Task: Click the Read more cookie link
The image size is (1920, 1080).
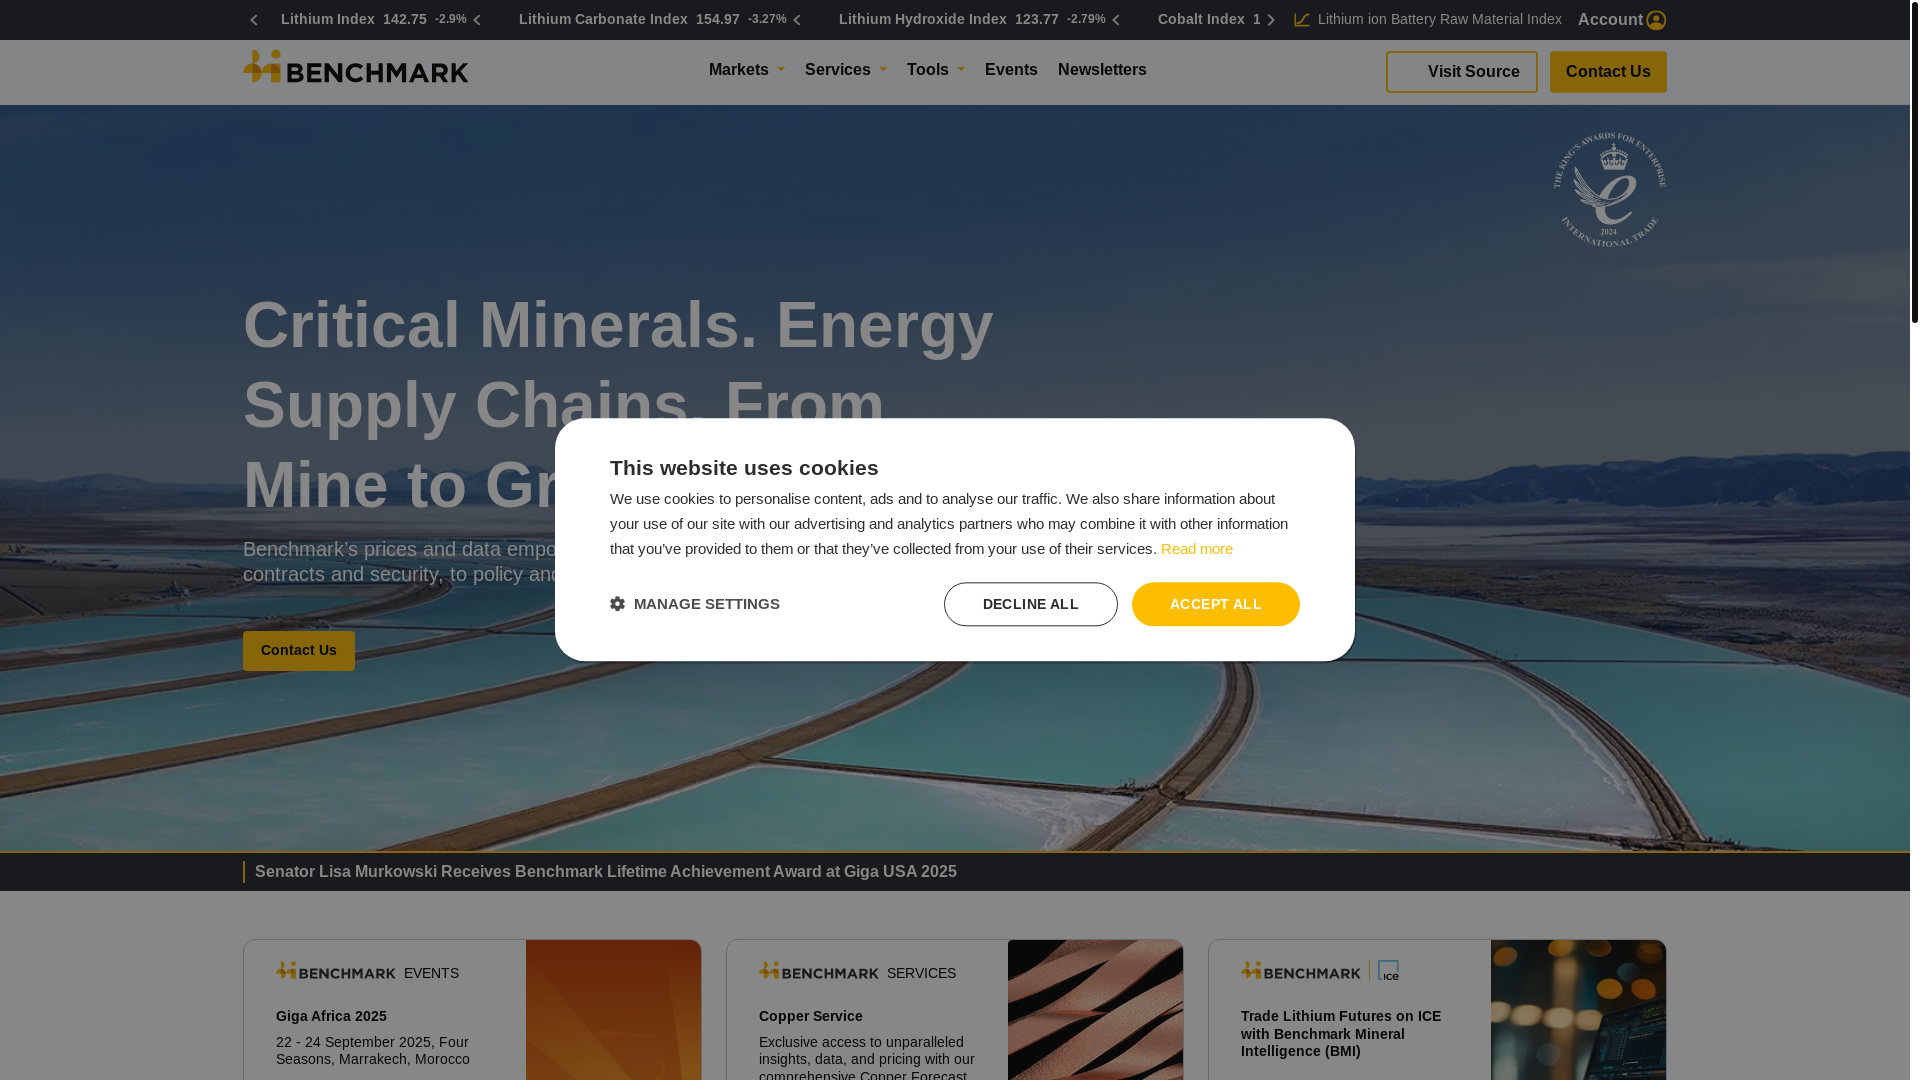Action: click(1196, 549)
